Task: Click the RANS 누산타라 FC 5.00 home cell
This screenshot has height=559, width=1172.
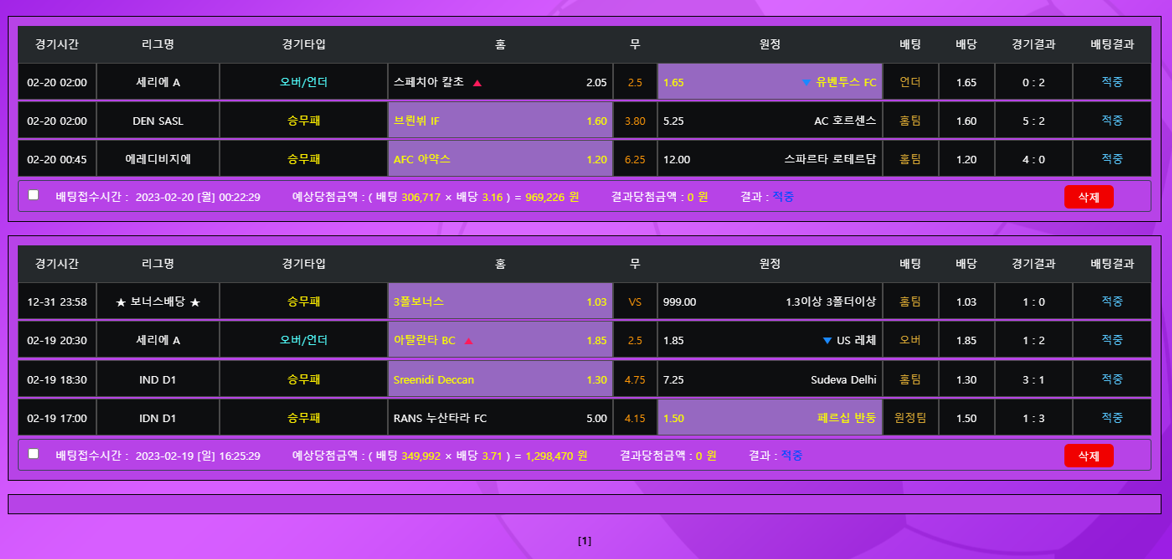Action: tap(500, 418)
